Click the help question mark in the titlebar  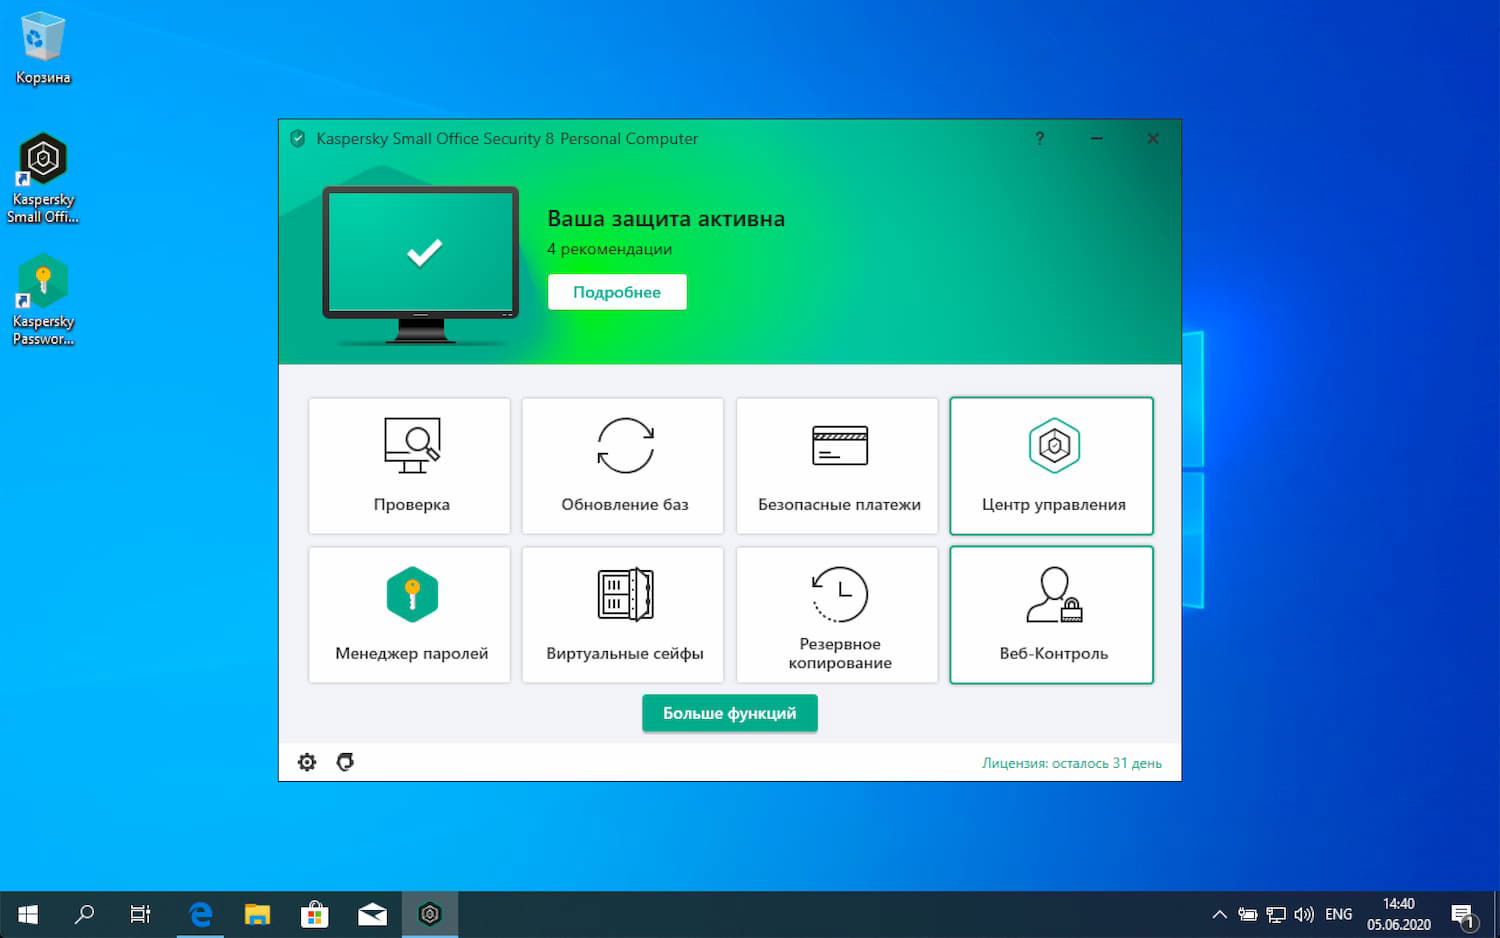point(1040,138)
